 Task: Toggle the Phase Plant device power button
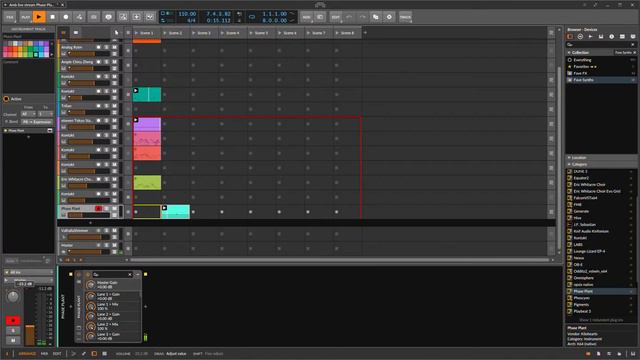(x=79, y=275)
